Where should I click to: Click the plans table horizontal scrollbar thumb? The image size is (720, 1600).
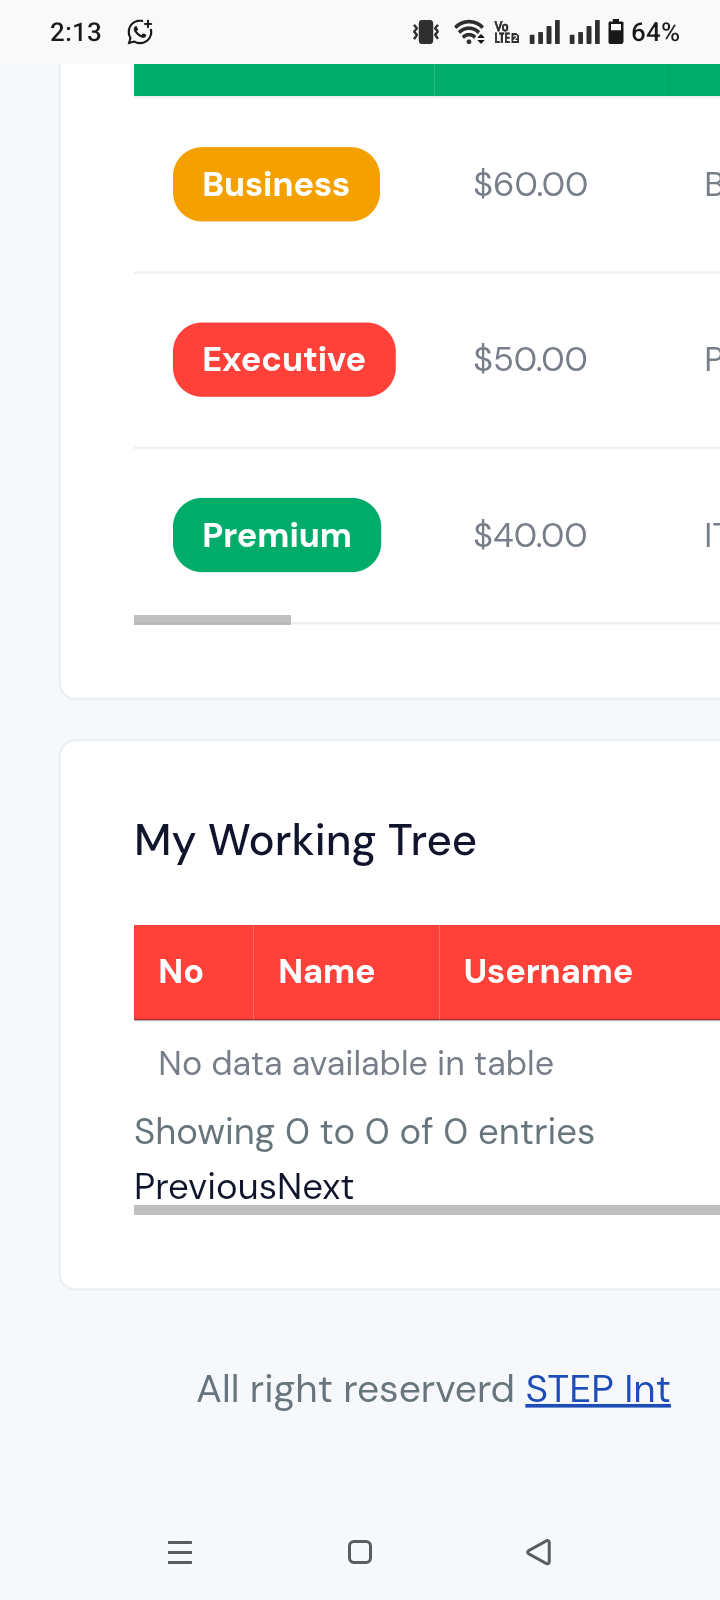tap(212, 620)
